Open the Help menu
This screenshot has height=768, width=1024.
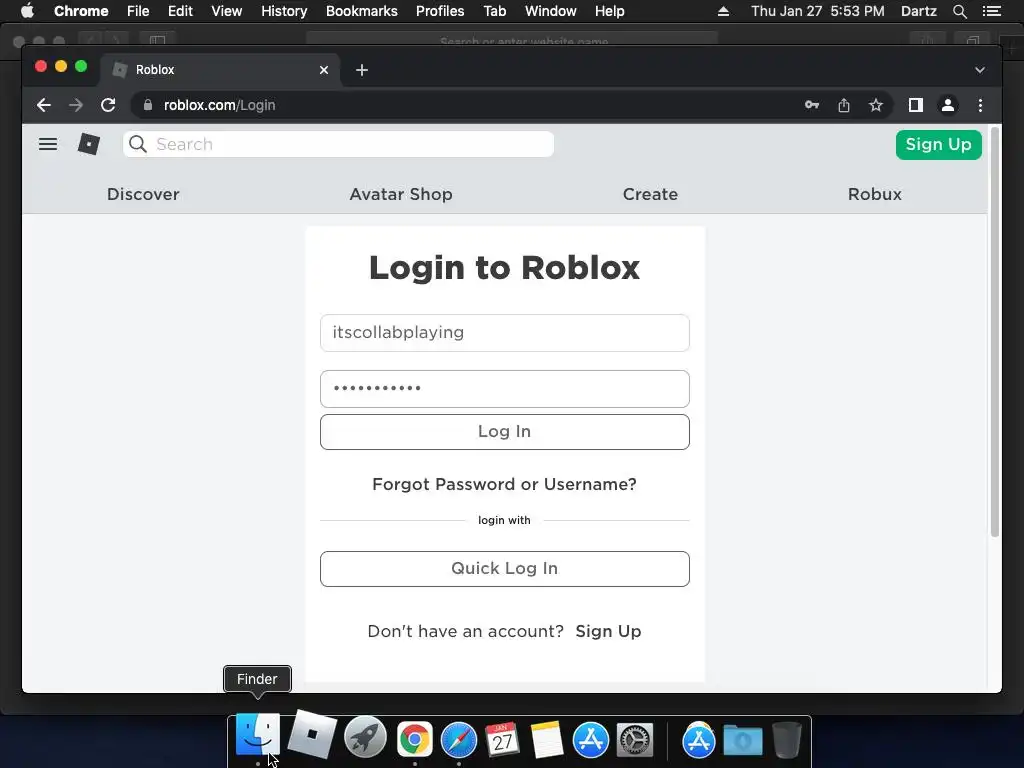(x=609, y=11)
